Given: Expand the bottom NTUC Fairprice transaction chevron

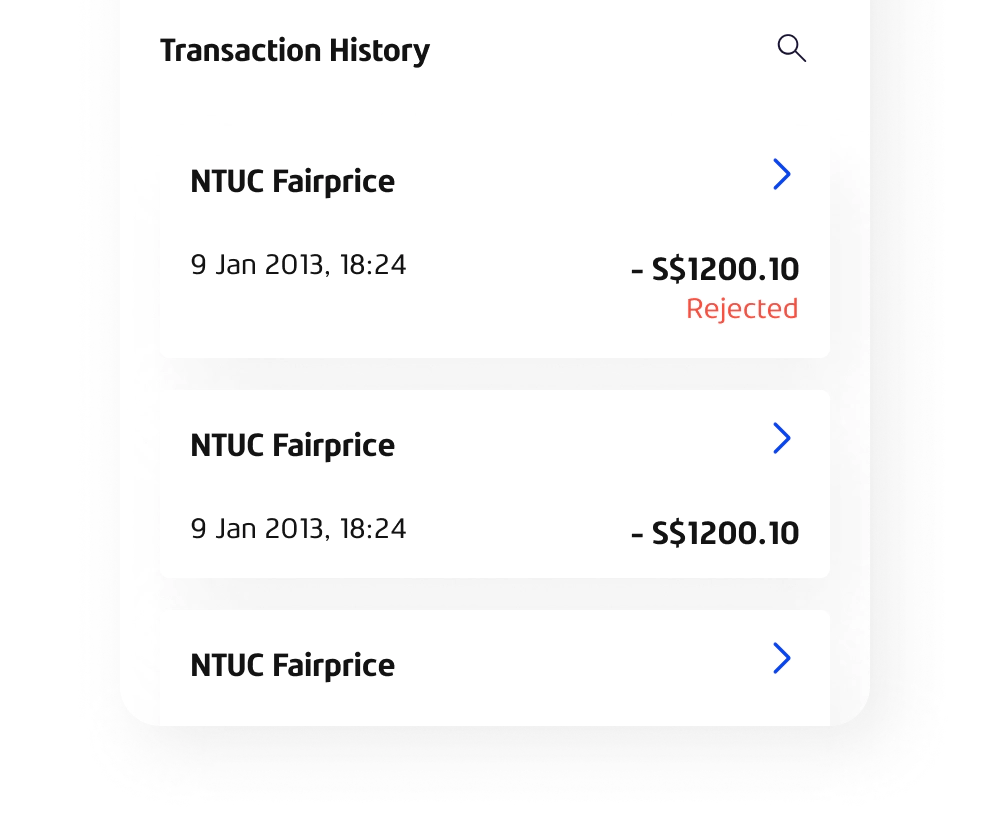Looking at the screenshot, I should point(782,658).
